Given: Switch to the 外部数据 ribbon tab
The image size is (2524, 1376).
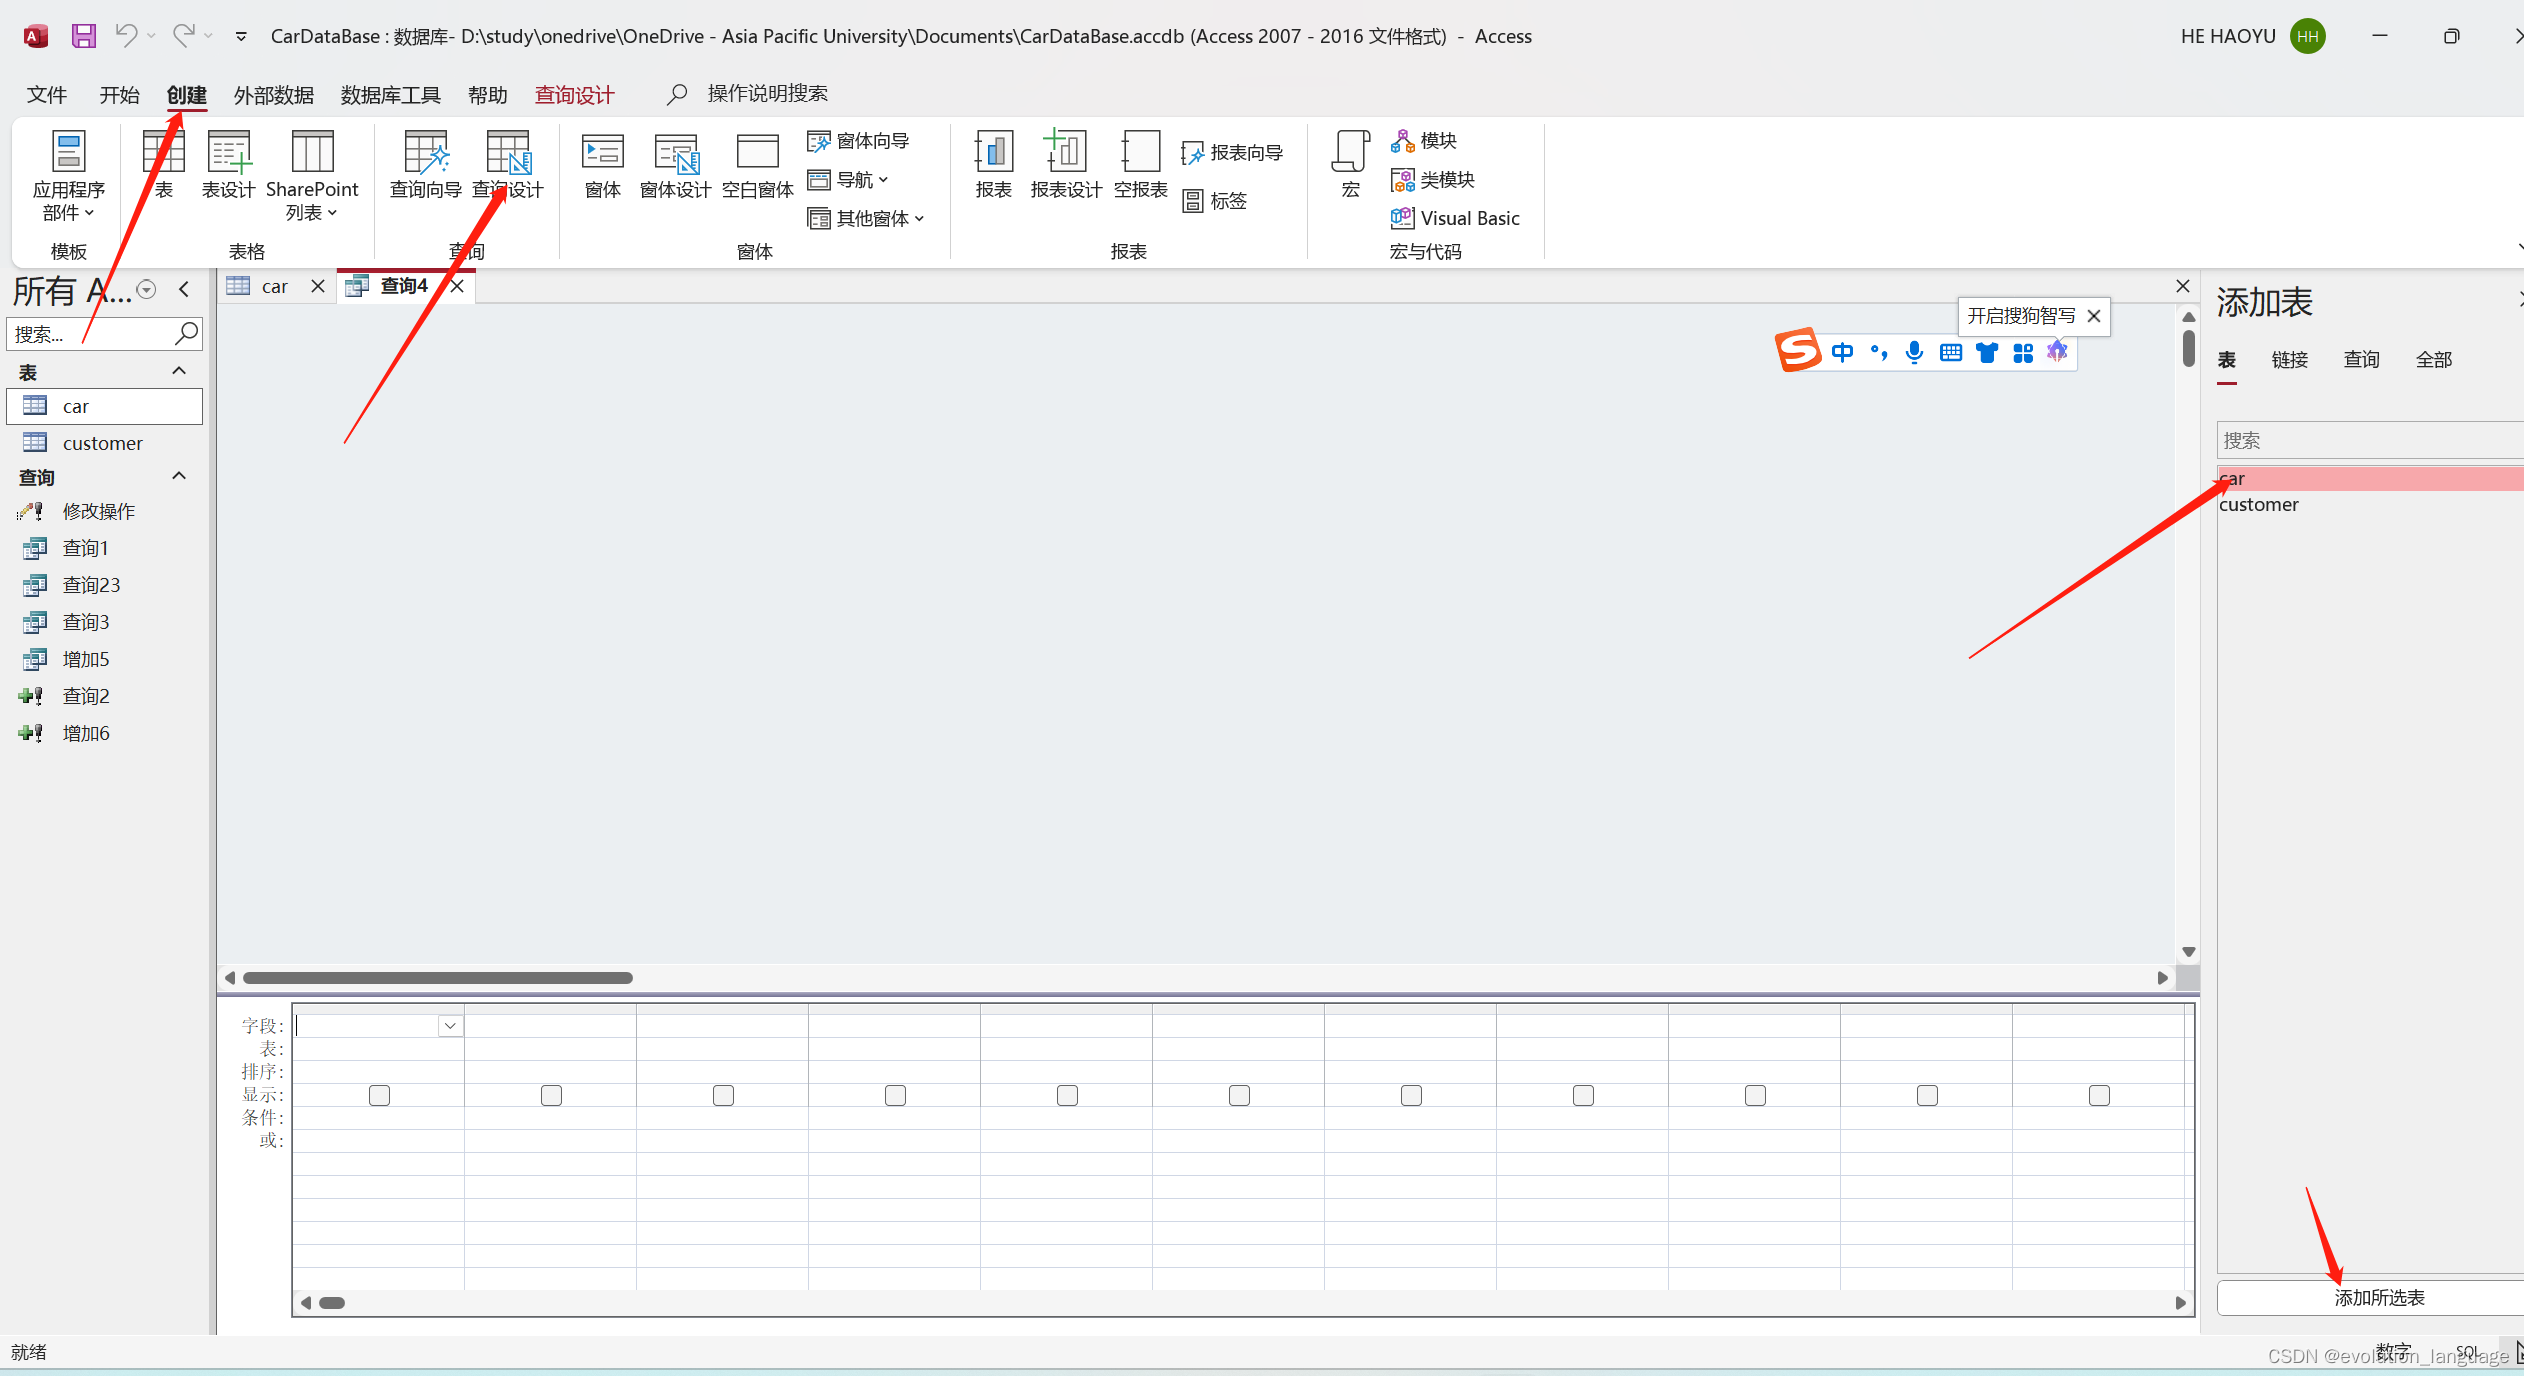Looking at the screenshot, I should pos(273,95).
